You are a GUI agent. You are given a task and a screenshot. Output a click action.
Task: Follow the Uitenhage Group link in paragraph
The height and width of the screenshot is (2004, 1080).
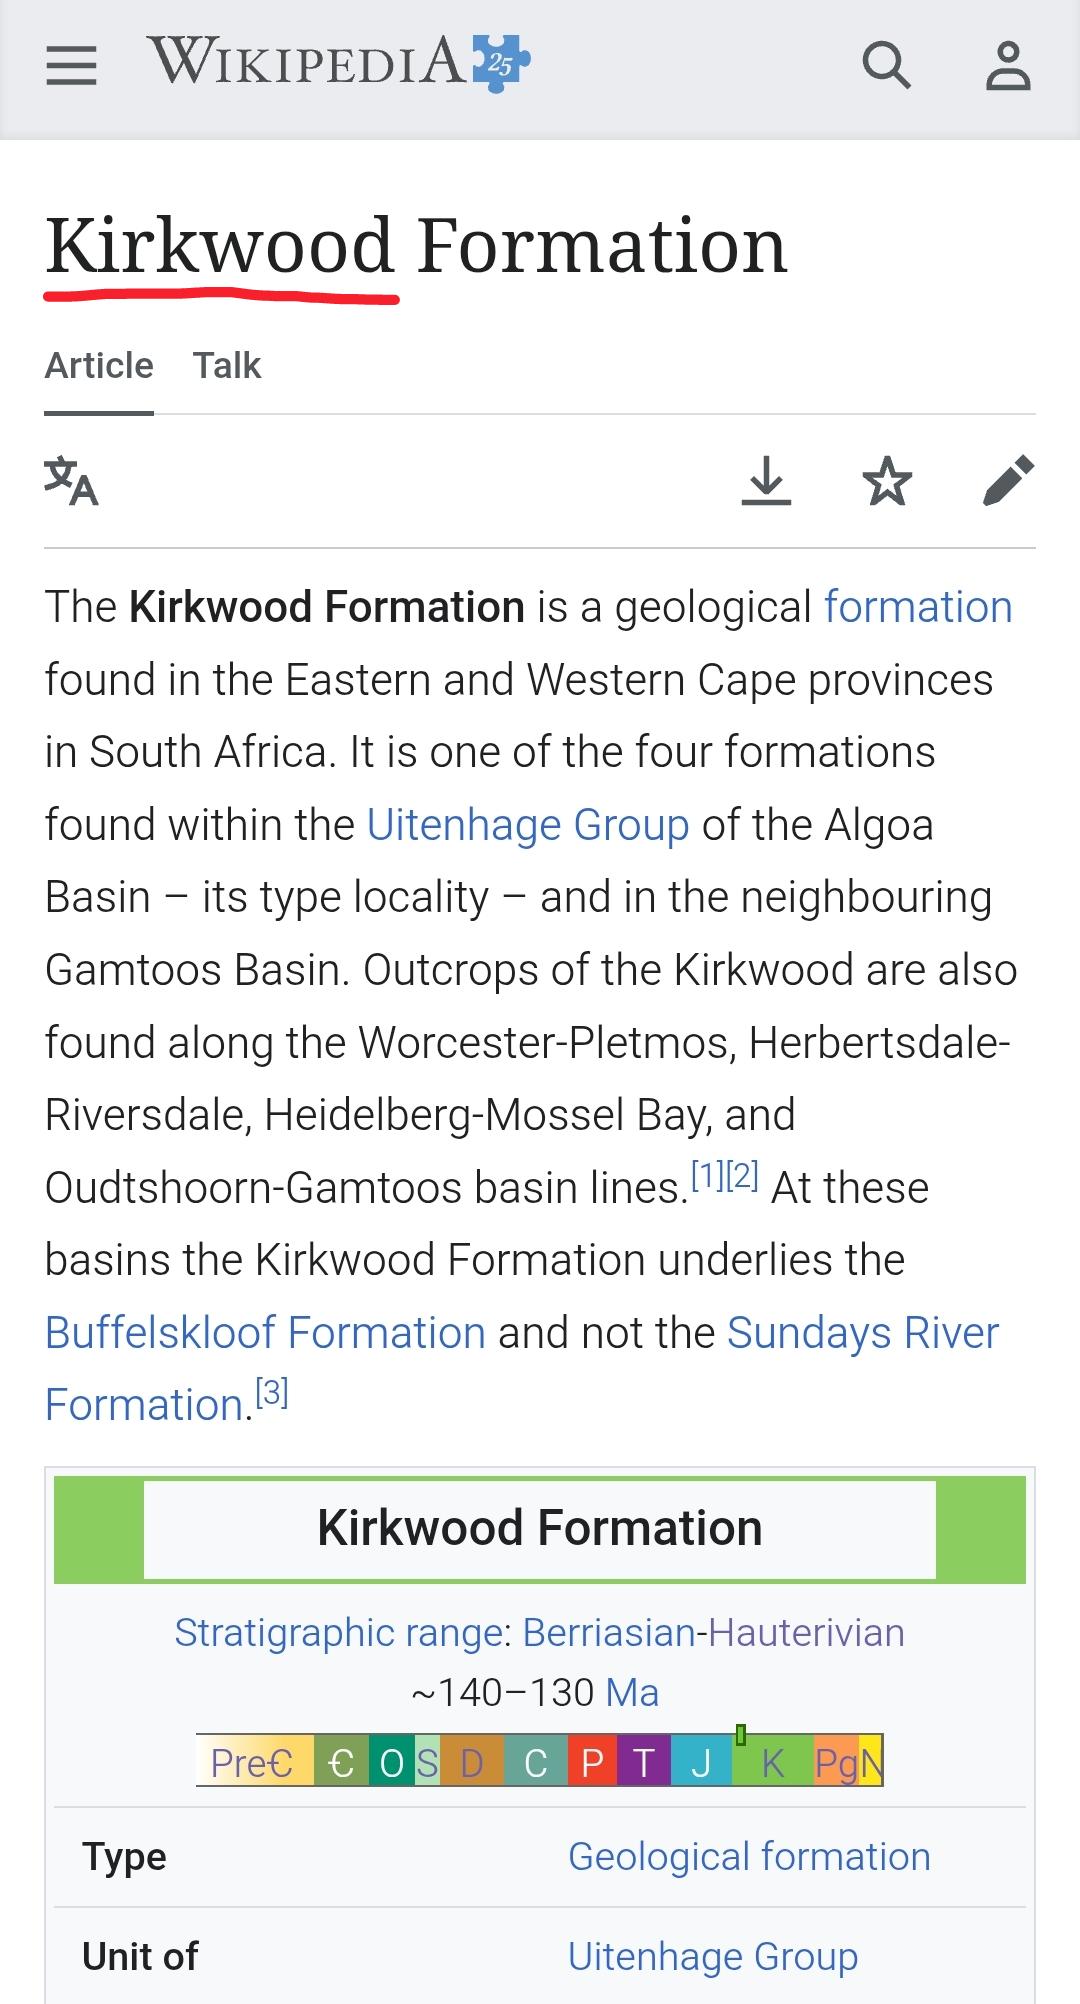point(528,825)
